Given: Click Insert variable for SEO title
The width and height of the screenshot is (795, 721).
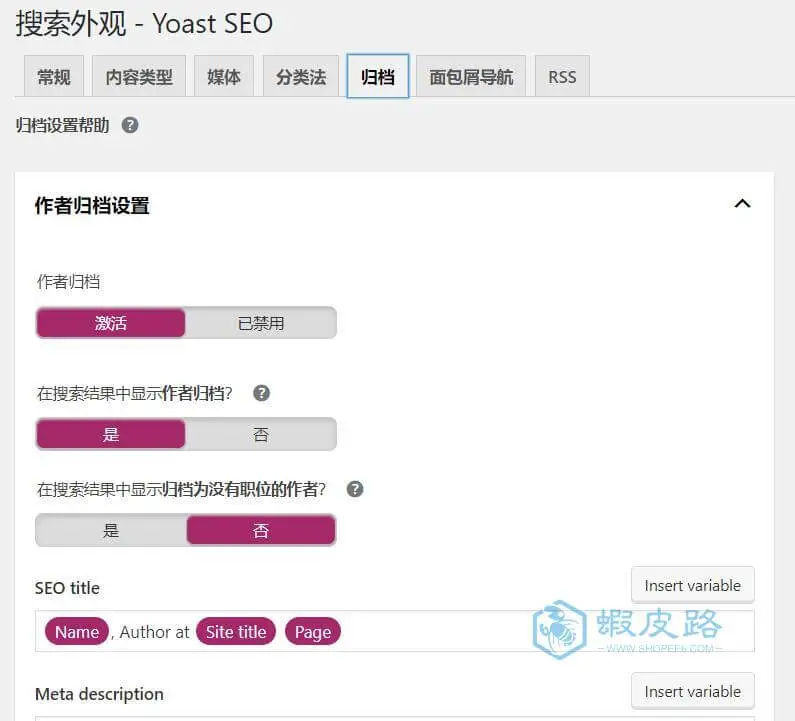Looking at the screenshot, I should tap(693, 585).
